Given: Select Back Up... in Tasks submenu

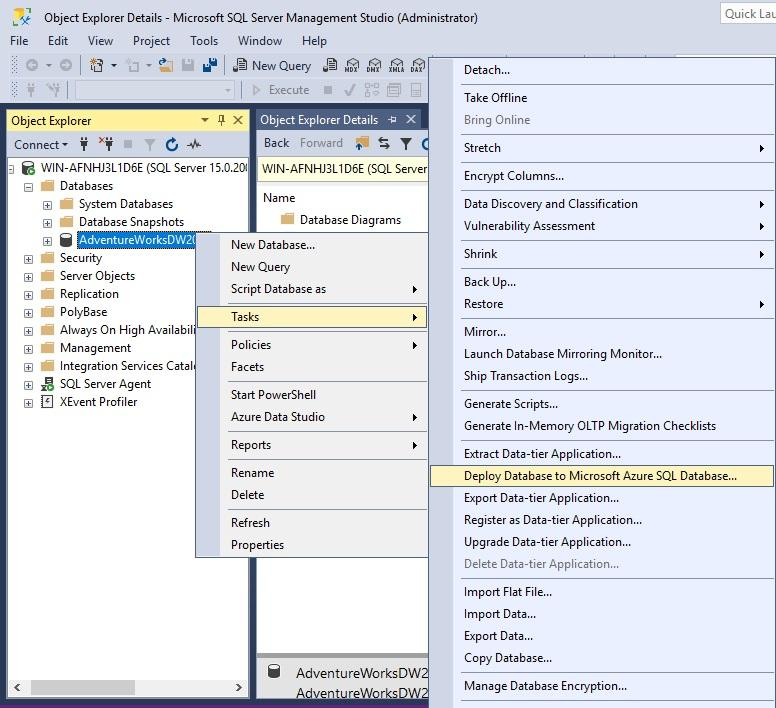Looking at the screenshot, I should [601, 282].
